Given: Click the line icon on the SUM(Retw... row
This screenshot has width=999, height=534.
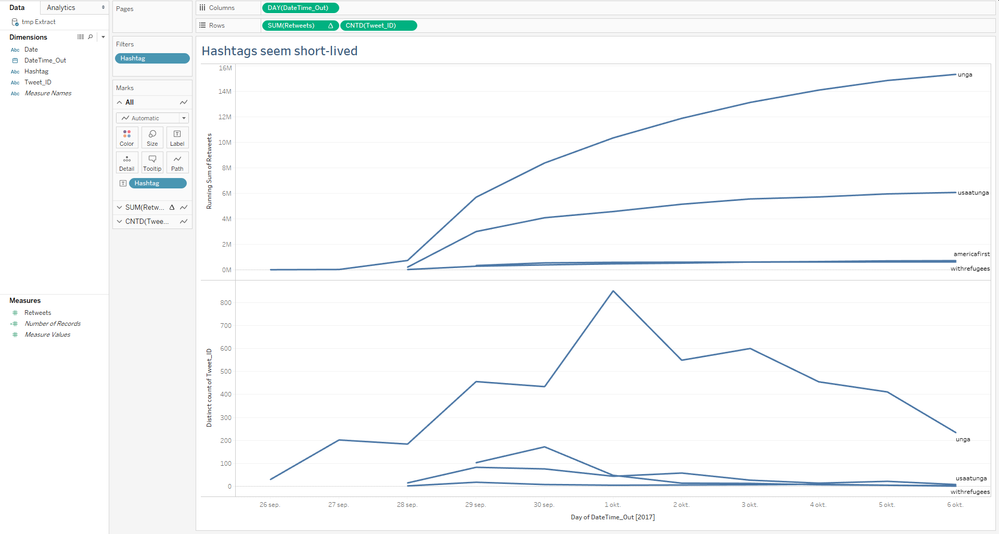Looking at the screenshot, I should pos(183,207).
